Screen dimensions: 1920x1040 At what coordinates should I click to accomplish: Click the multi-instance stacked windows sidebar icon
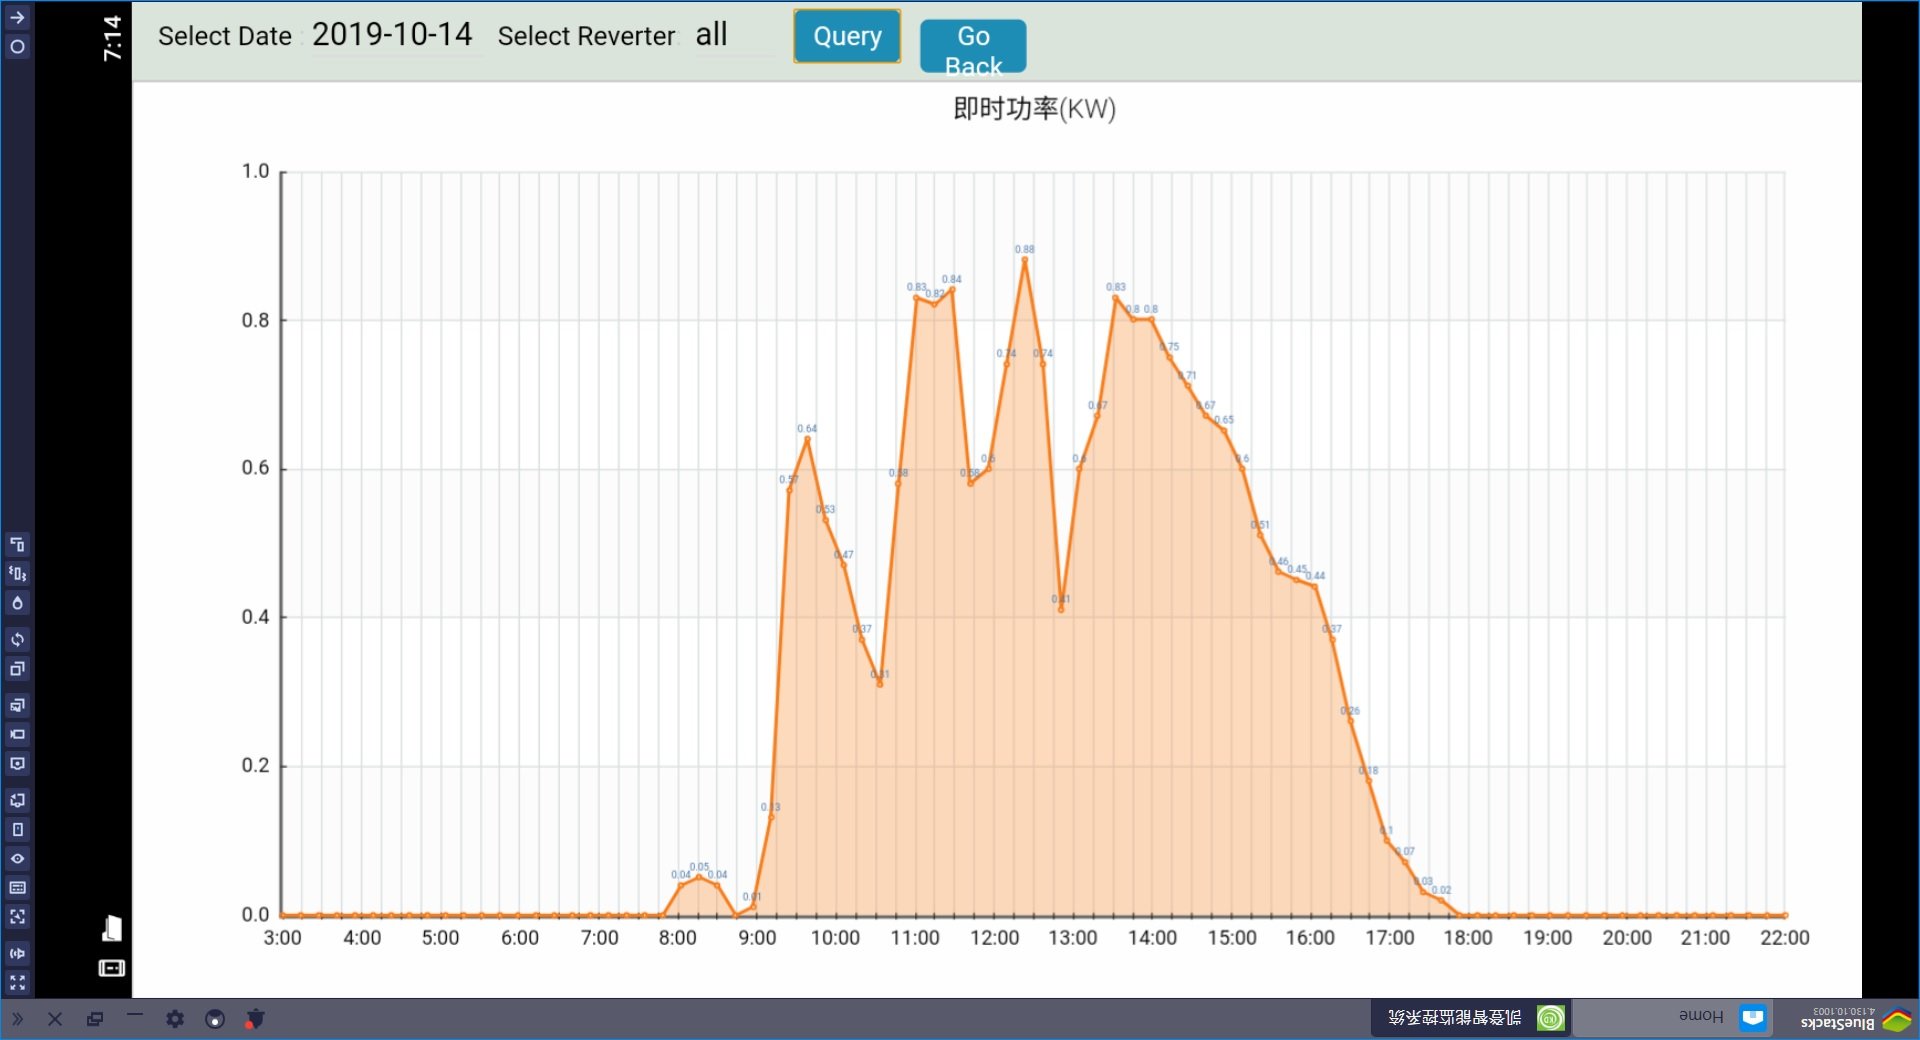[17, 669]
